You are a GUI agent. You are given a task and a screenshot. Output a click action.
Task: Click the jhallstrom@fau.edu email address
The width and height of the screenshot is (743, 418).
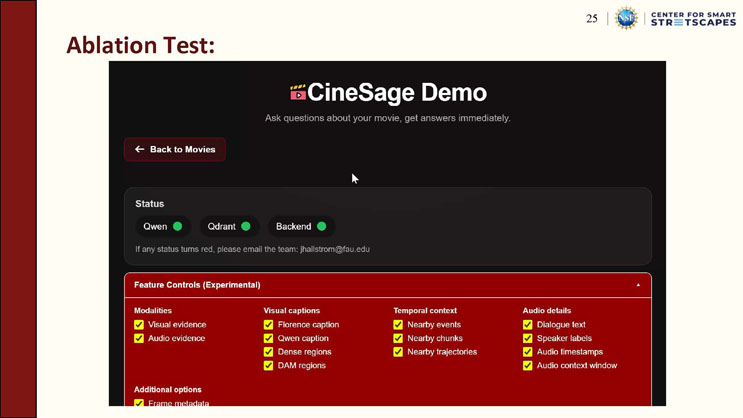tap(335, 249)
